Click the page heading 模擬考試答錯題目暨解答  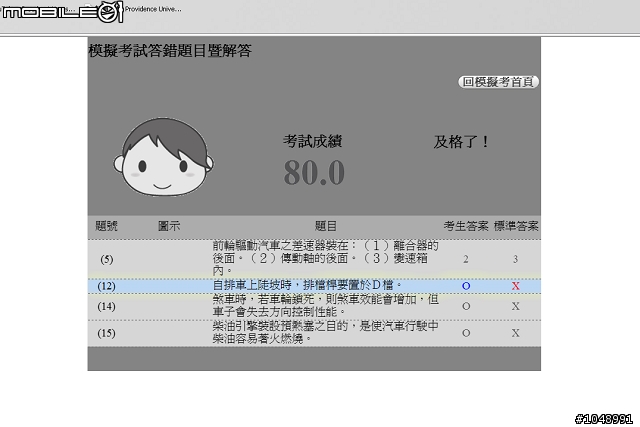click(x=170, y=51)
